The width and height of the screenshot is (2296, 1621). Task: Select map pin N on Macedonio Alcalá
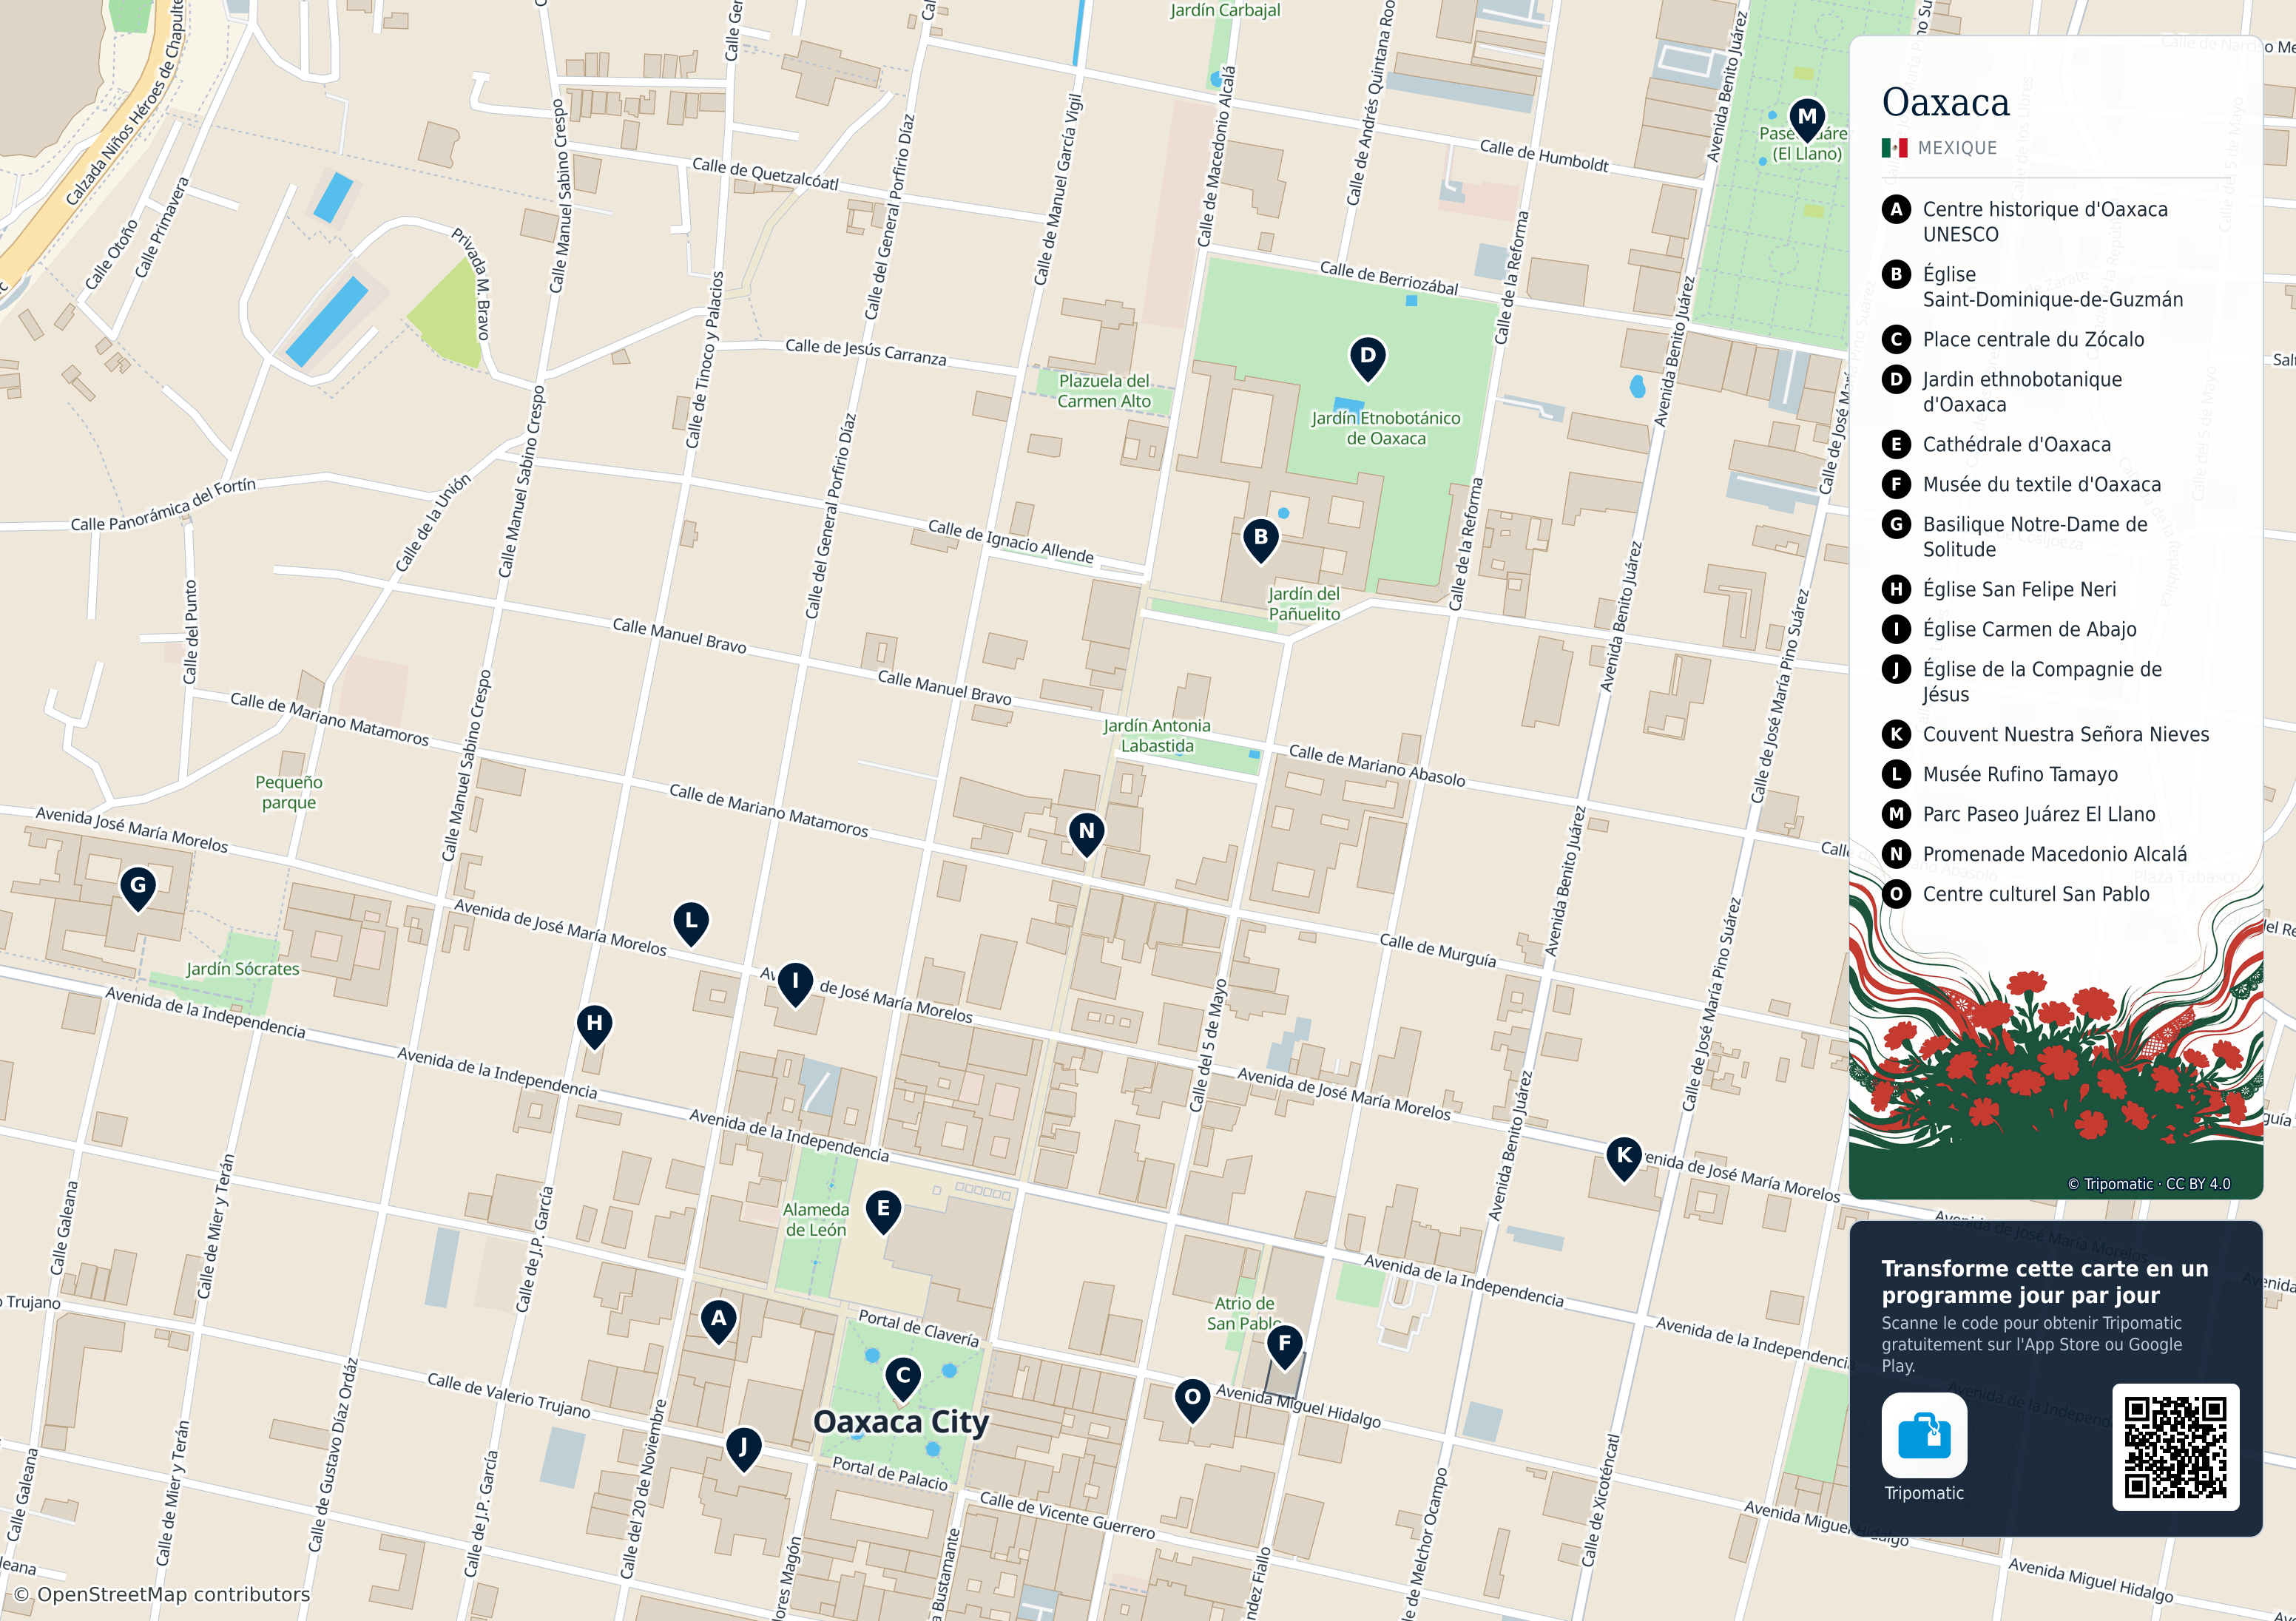click(1086, 834)
